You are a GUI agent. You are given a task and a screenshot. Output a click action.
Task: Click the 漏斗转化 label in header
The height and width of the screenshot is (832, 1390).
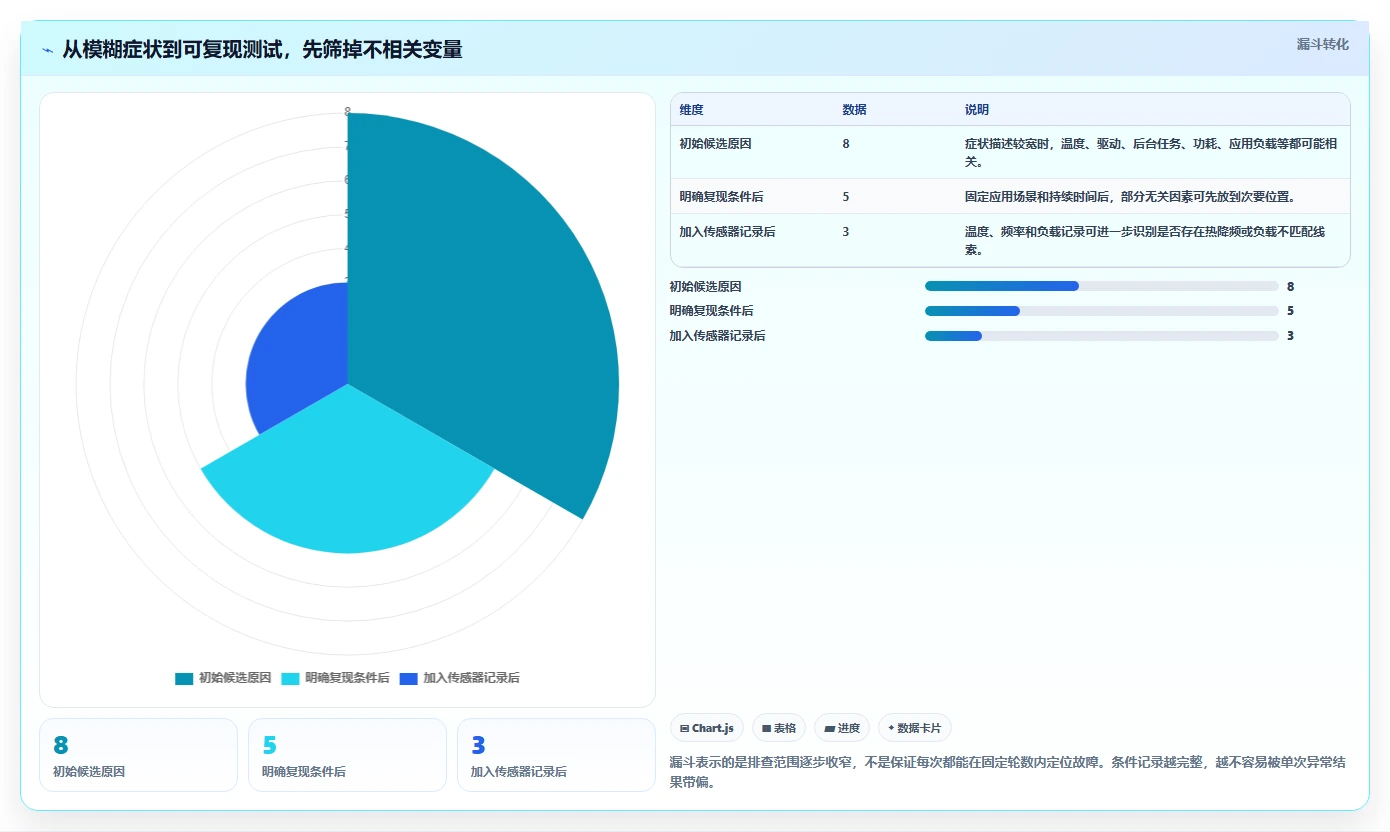click(1322, 44)
